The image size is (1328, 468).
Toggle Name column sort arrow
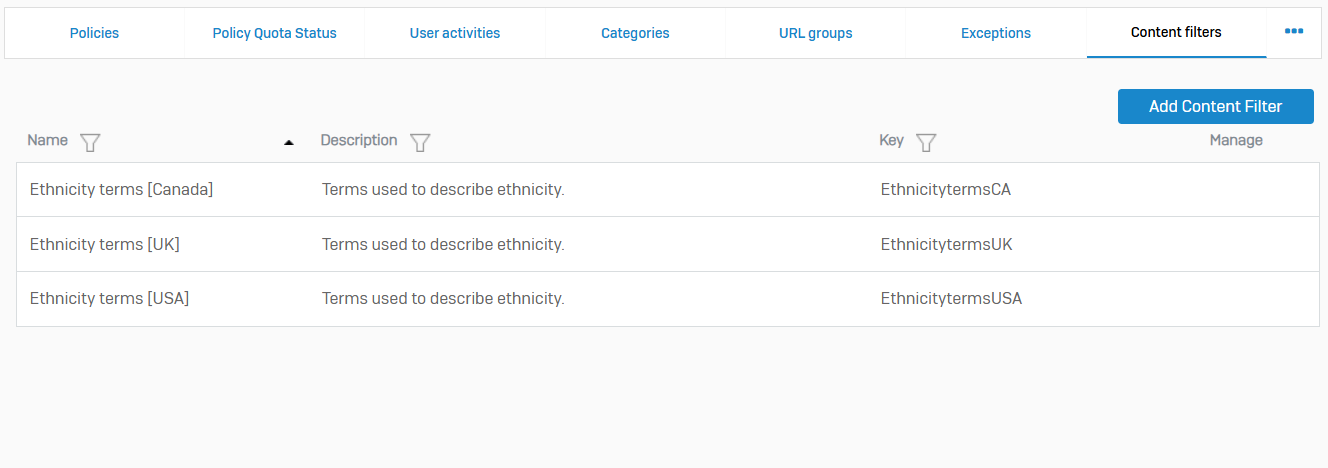tap(289, 143)
